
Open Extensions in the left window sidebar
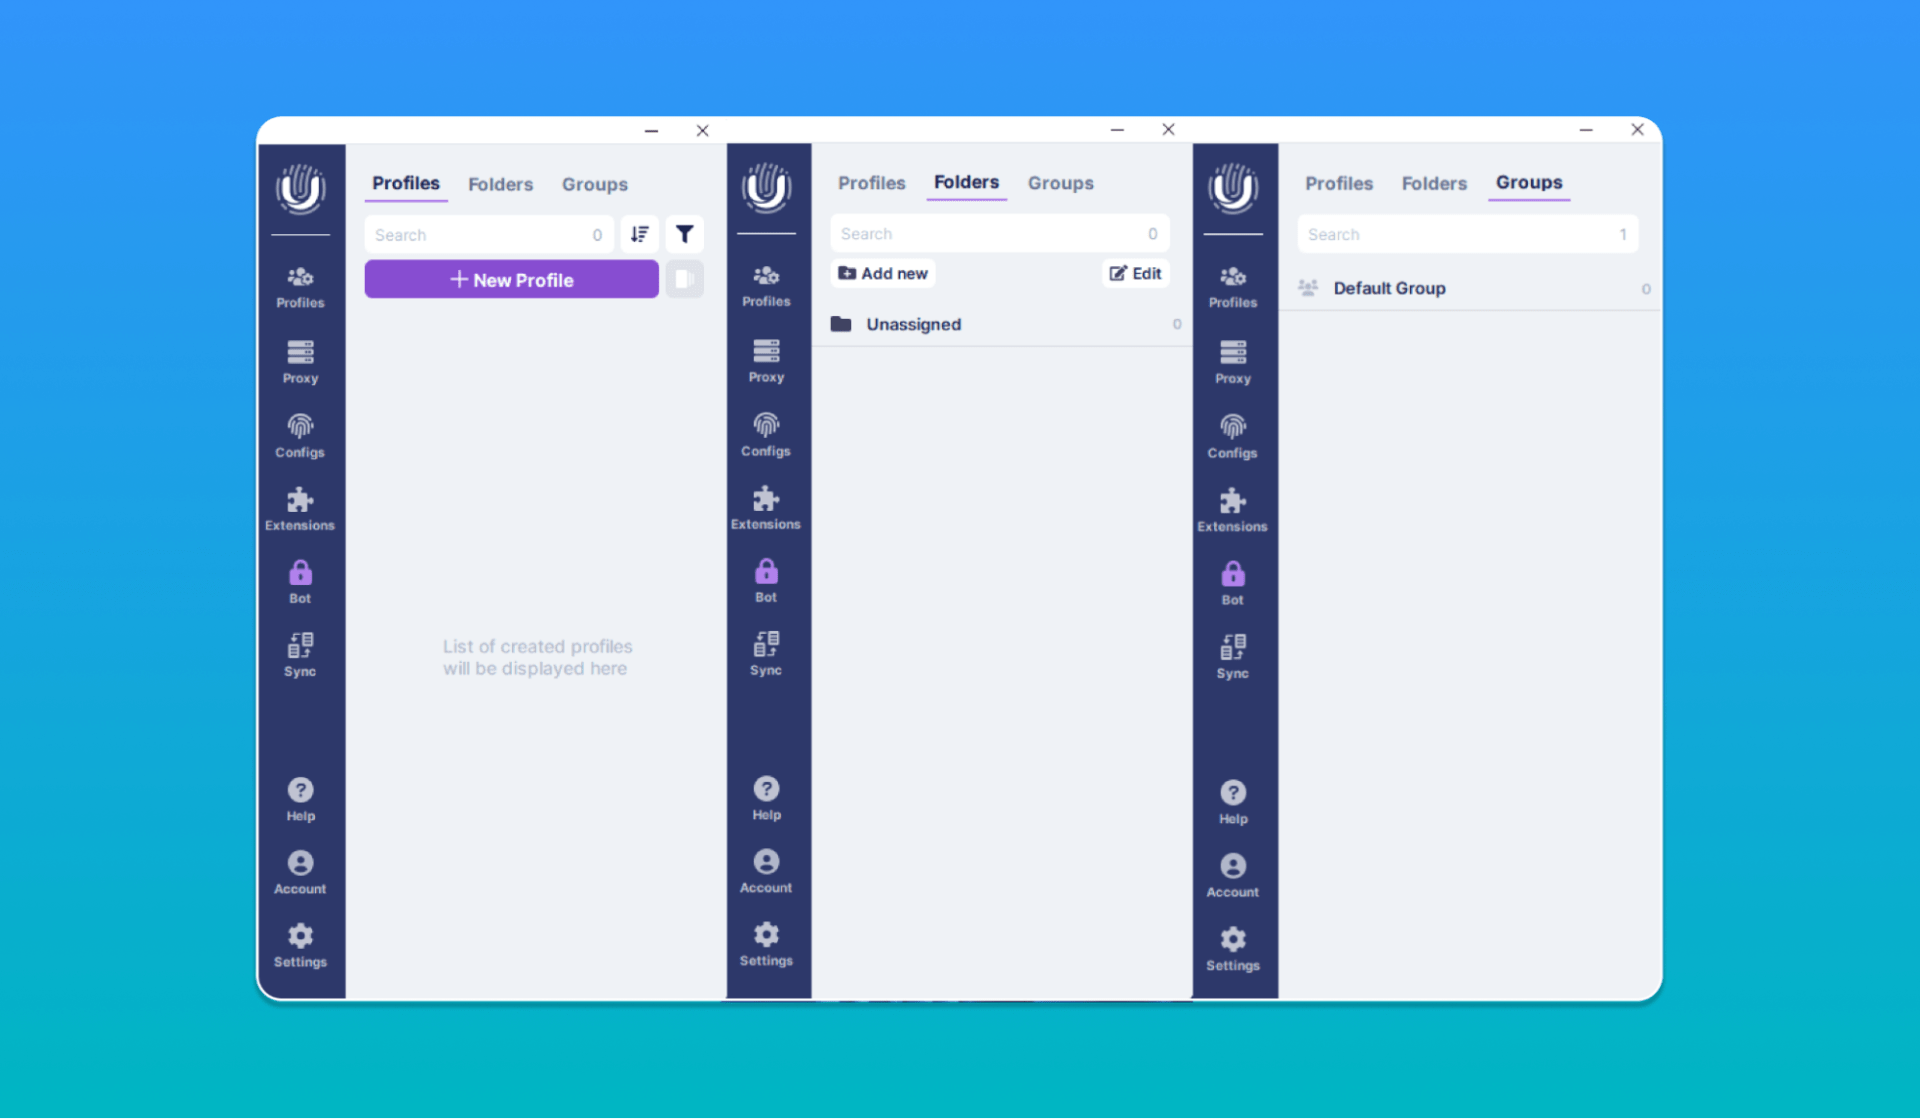click(x=300, y=509)
